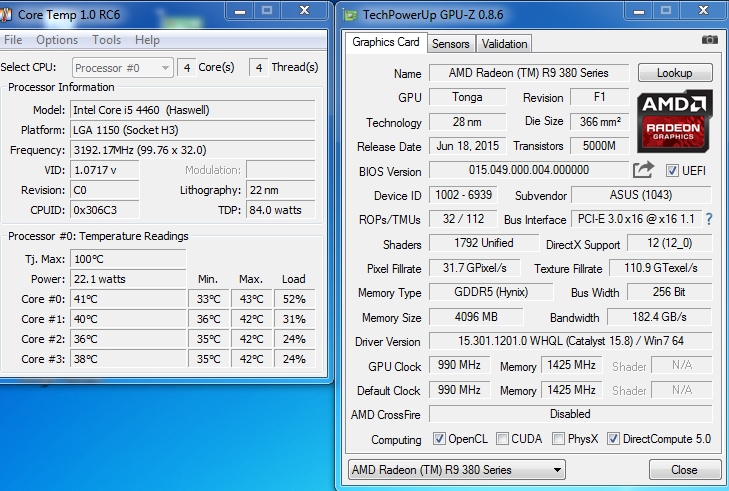Image resolution: width=729 pixels, height=491 pixels.
Task: Toggle the DirectCompute 5.0 checkbox
Action: 613,438
